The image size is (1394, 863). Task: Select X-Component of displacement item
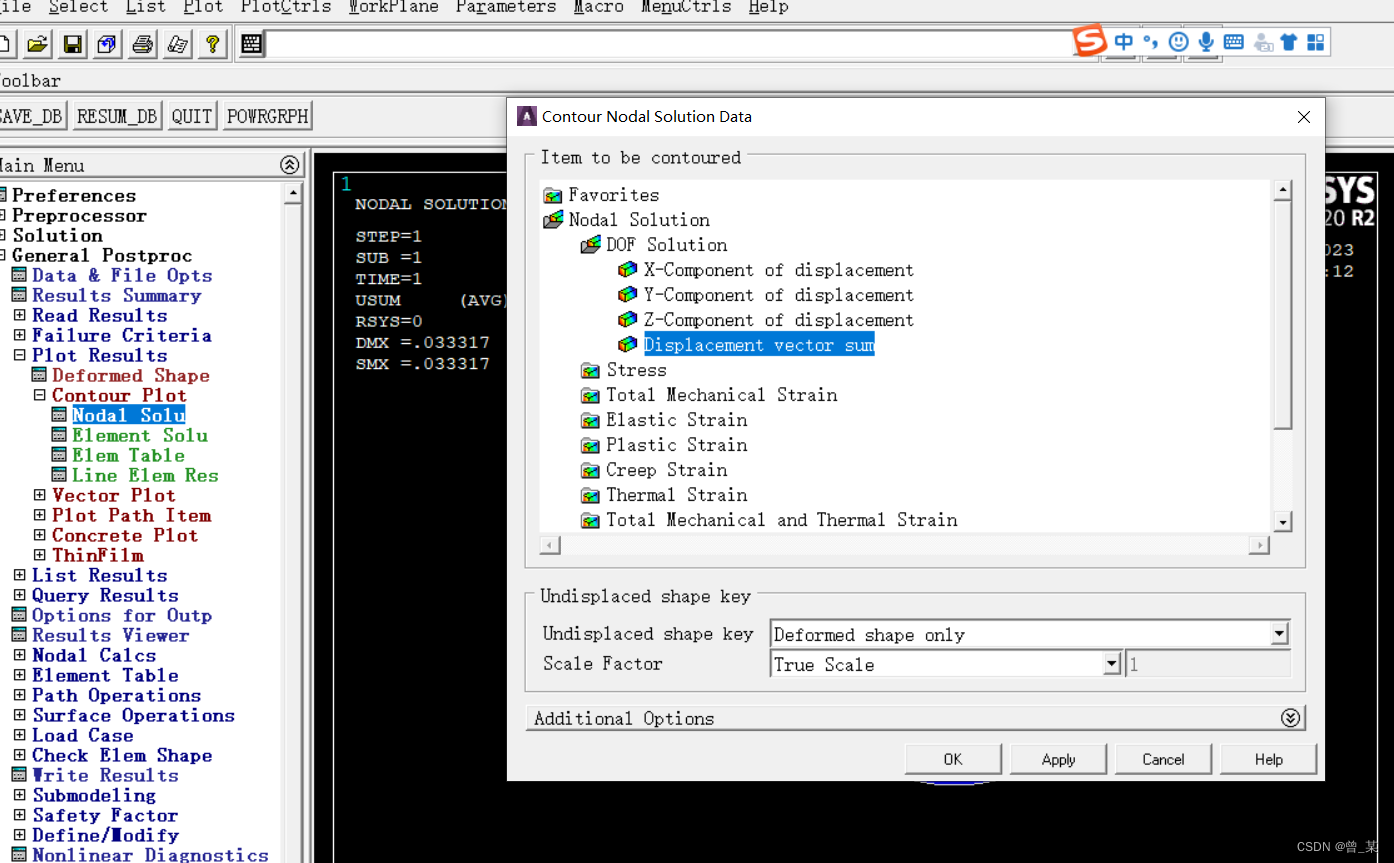(x=778, y=270)
